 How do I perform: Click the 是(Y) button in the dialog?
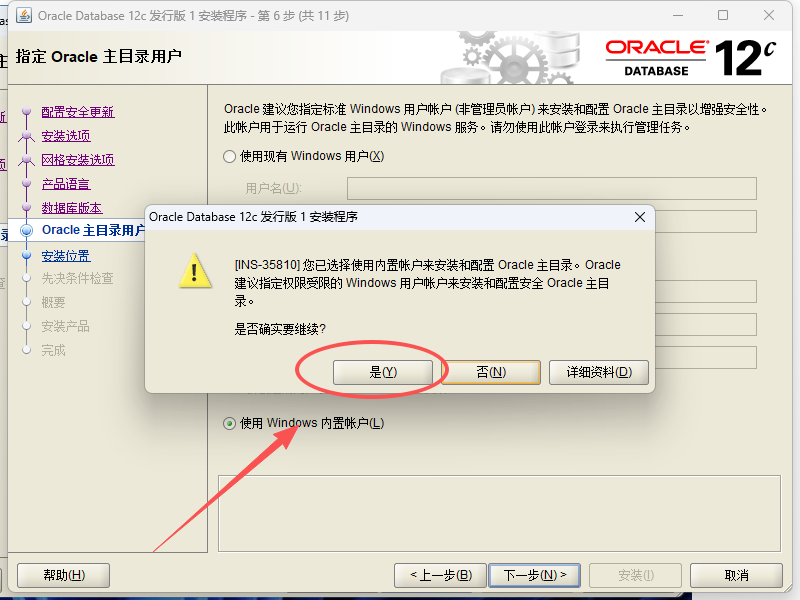point(383,372)
